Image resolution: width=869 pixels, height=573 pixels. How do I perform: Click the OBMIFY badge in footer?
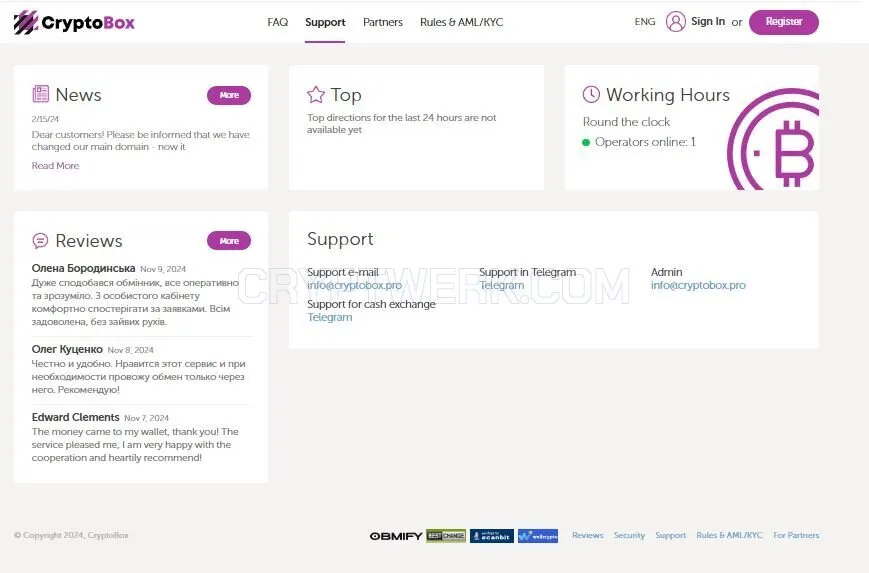396,536
